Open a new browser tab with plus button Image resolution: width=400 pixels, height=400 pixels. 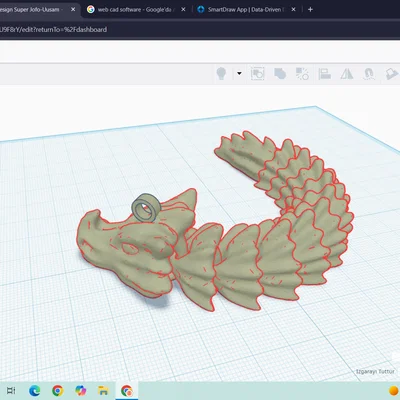click(x=310, y=10)
